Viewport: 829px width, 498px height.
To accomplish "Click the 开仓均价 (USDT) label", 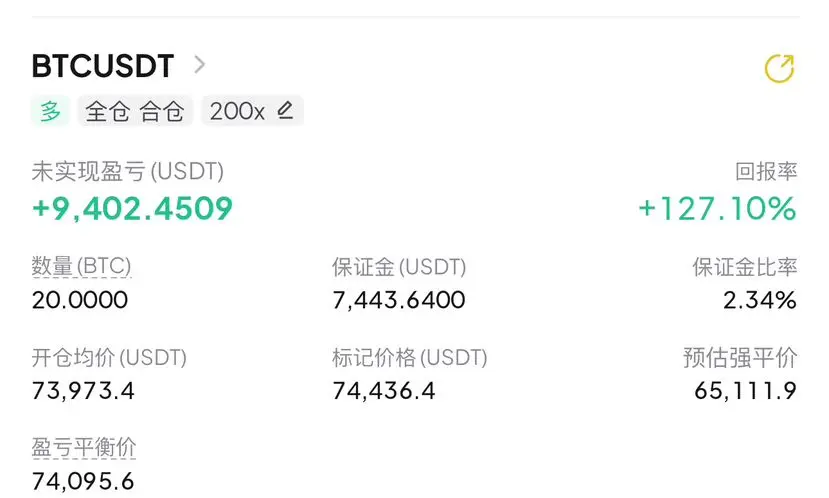I will [x=110, y=357].
